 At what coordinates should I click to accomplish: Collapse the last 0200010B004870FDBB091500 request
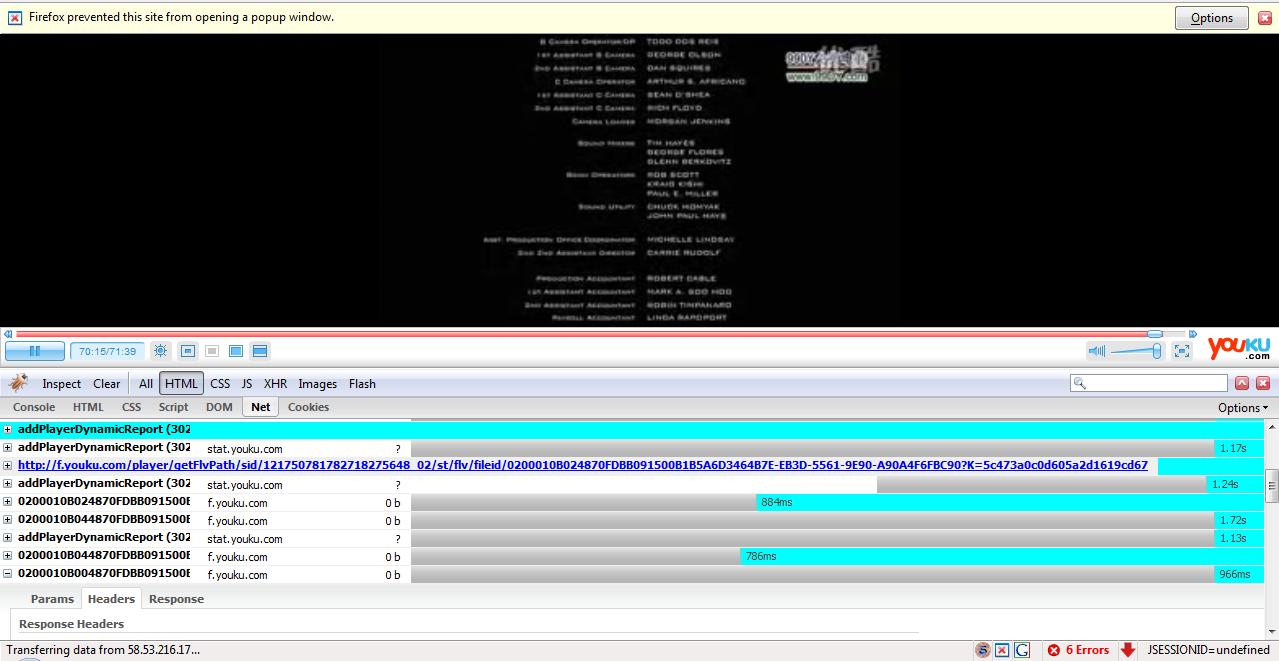coord(7,574)
